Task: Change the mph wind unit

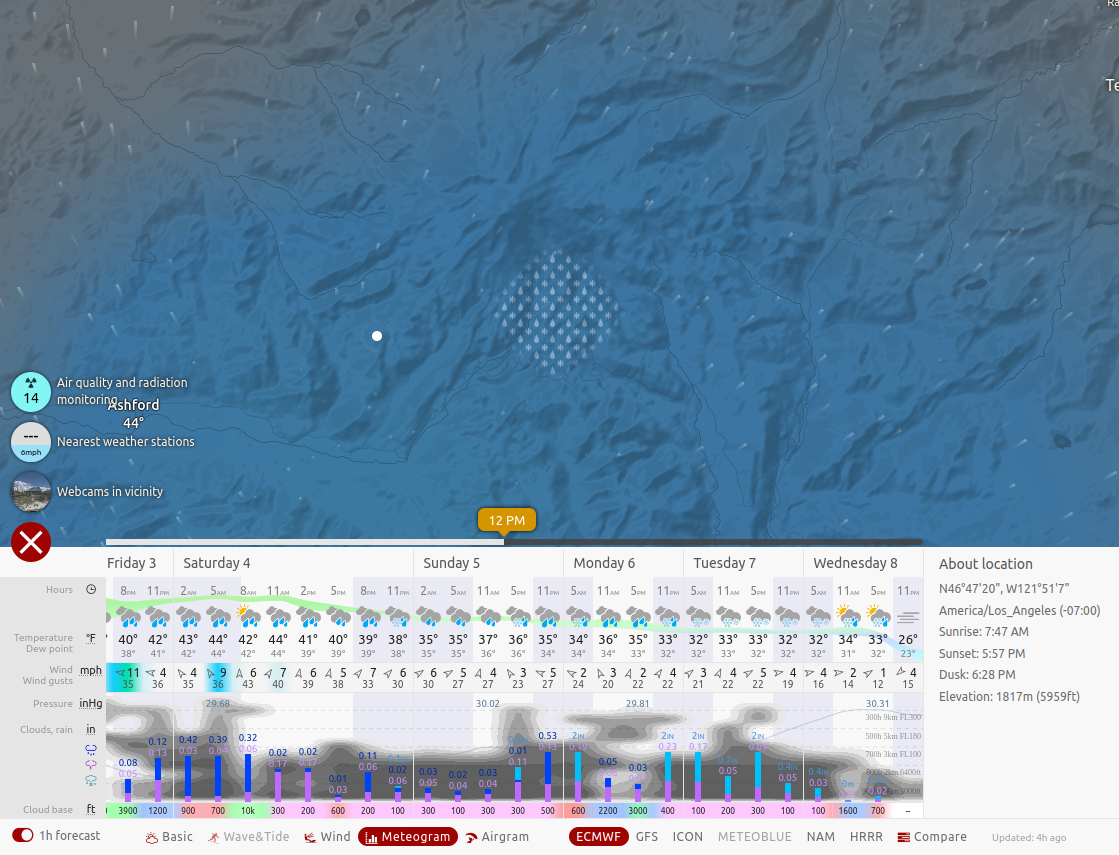Action: (x=91, y=670)
